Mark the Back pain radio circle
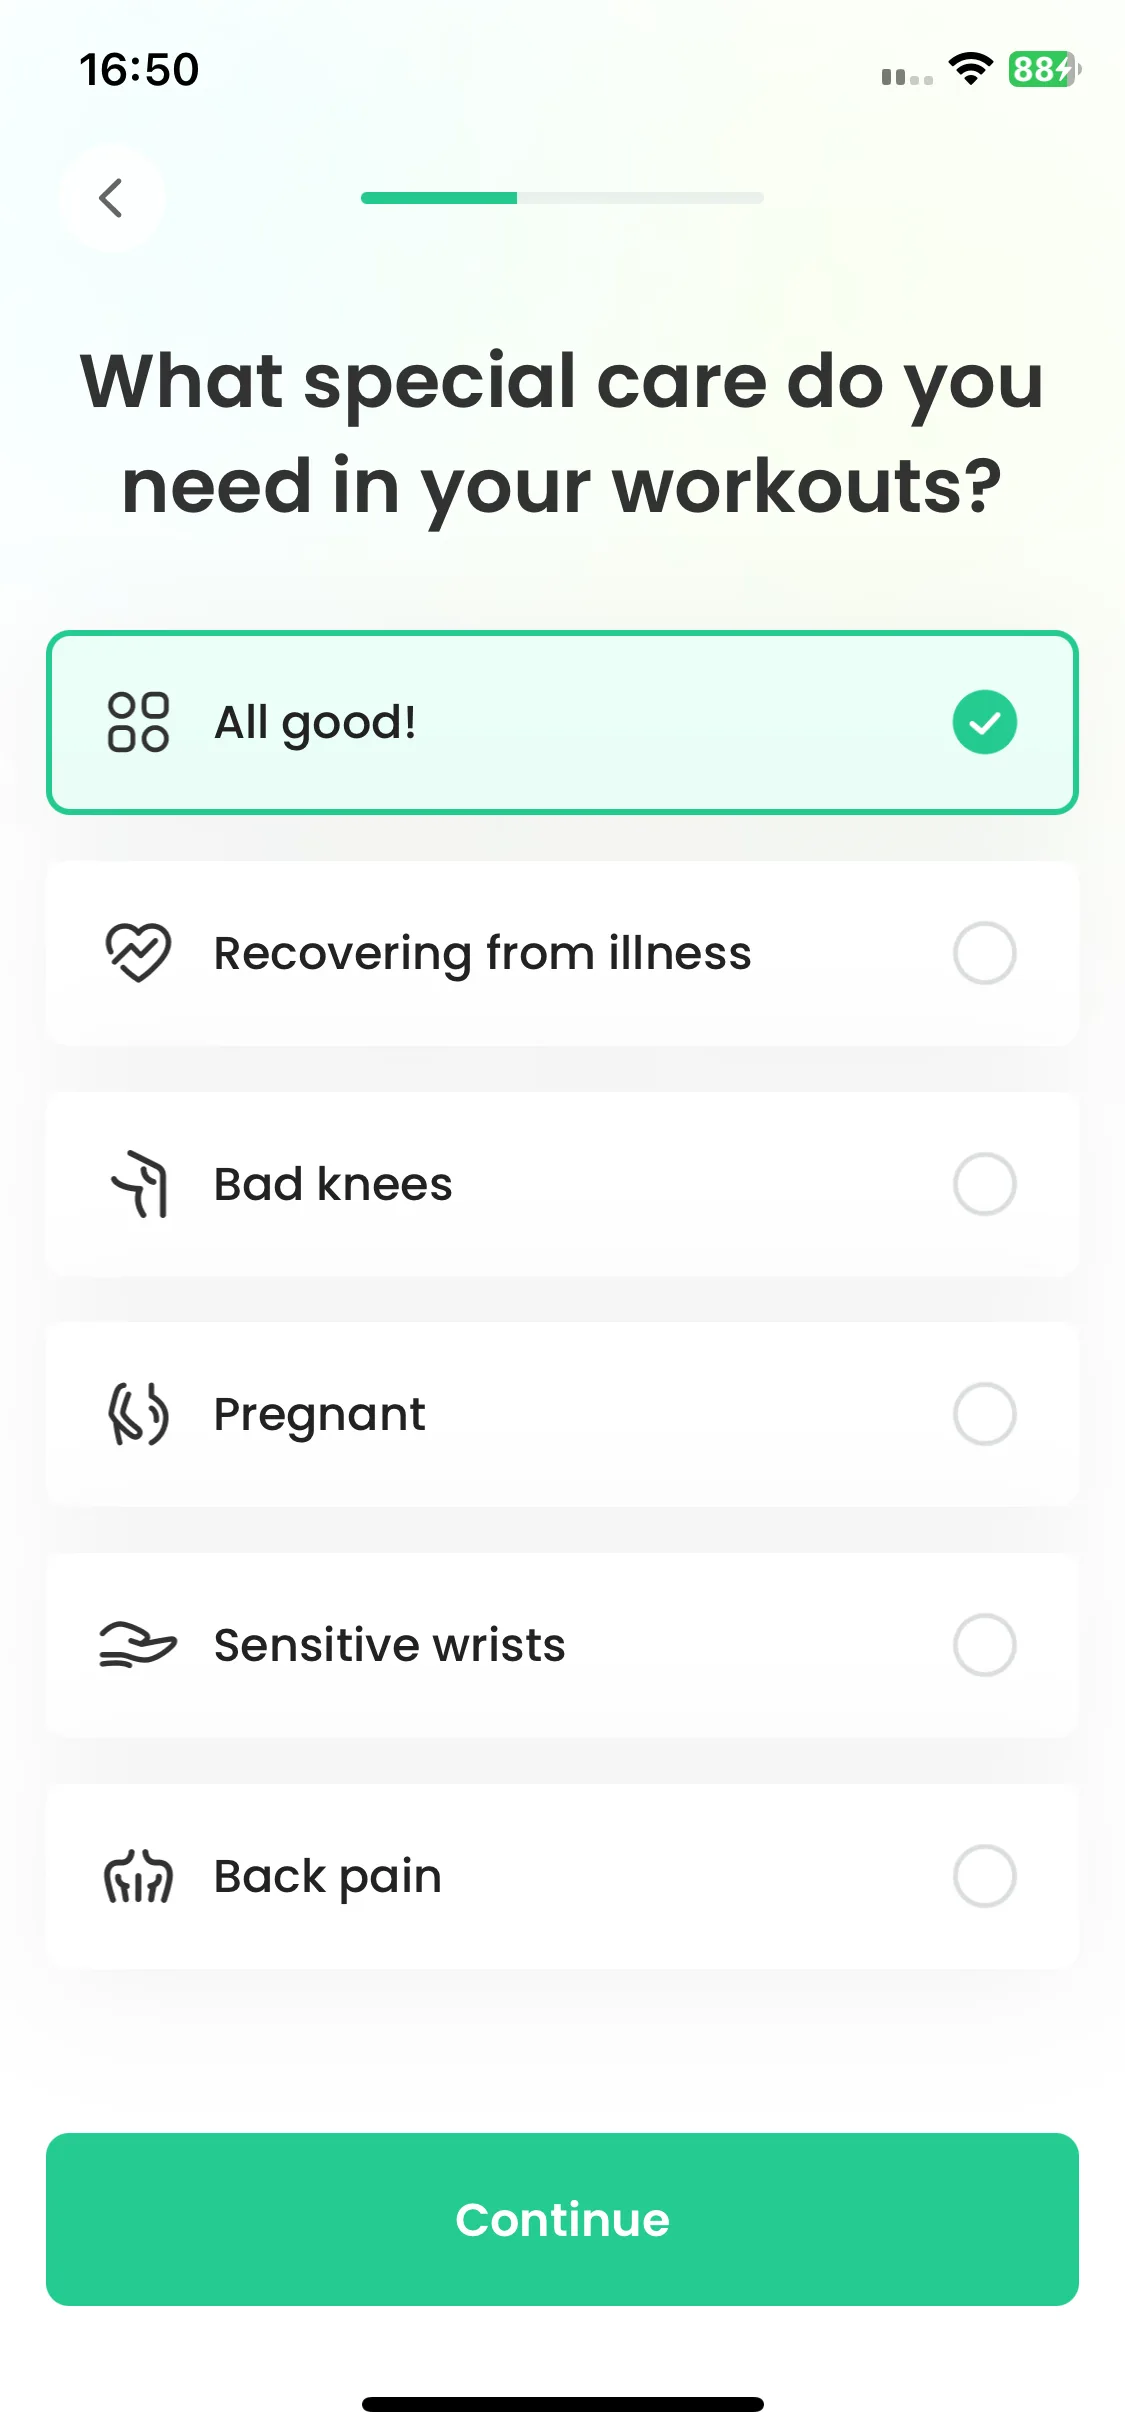Image resolution: width=1125 pixels, height=2436 pixels. click(x=984, y=1876)
